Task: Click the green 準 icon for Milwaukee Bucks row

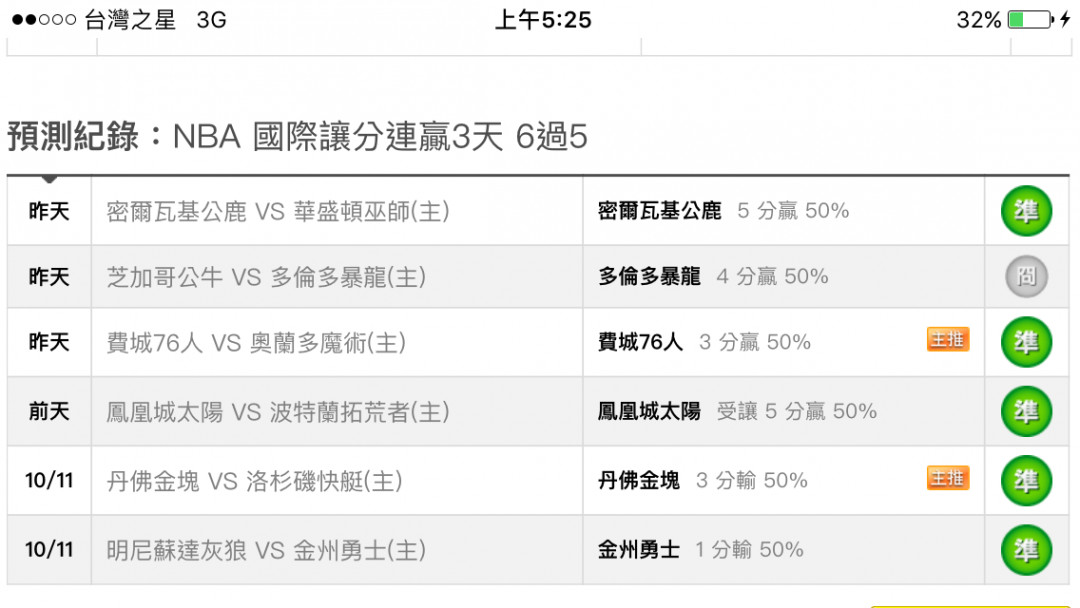Action: coord(1026,211)
